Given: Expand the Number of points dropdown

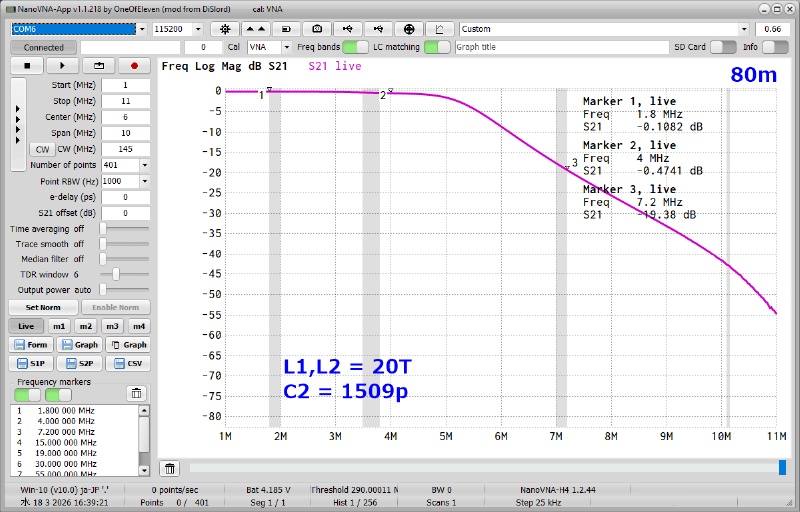Looking at the screenshot, I should [144, 165].
